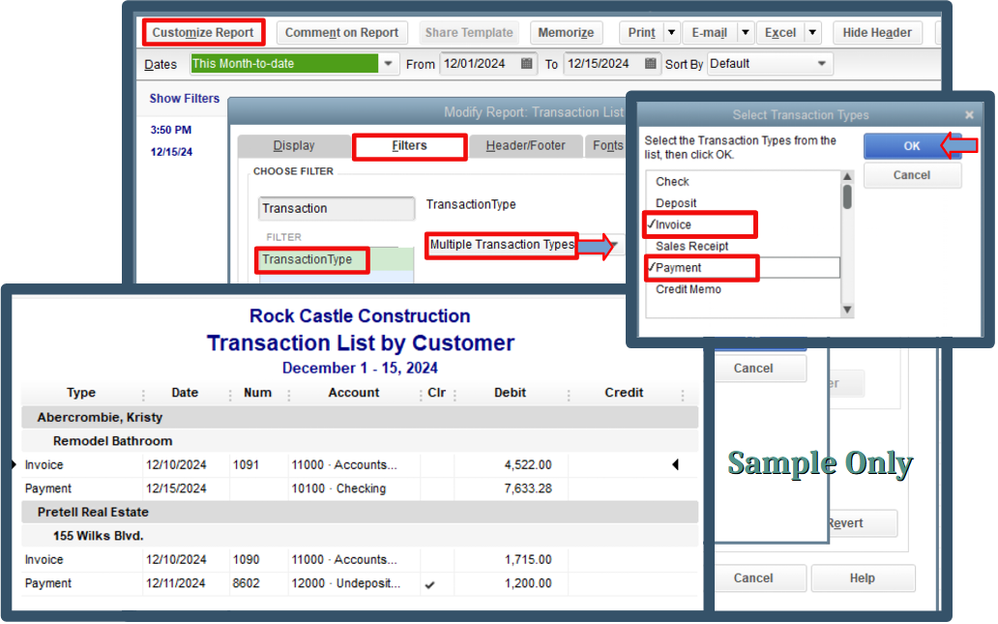Click the Clr column header
Viewport: 998px width, 624px height.
pyautogui.click(x=437, y=393)
